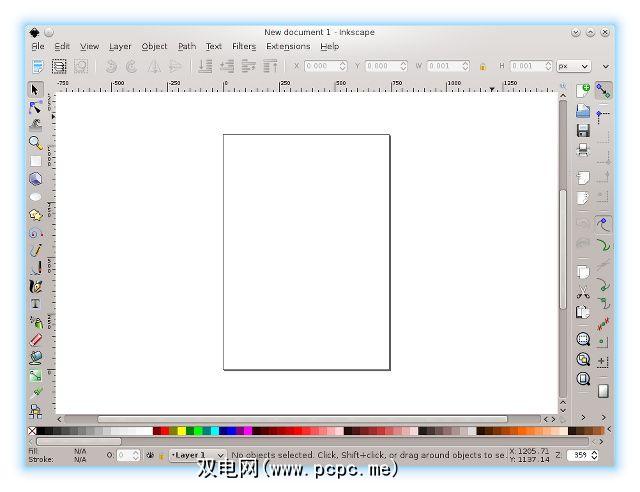
Task: Pick the Star polygon tool
Action: click(35, 215)
